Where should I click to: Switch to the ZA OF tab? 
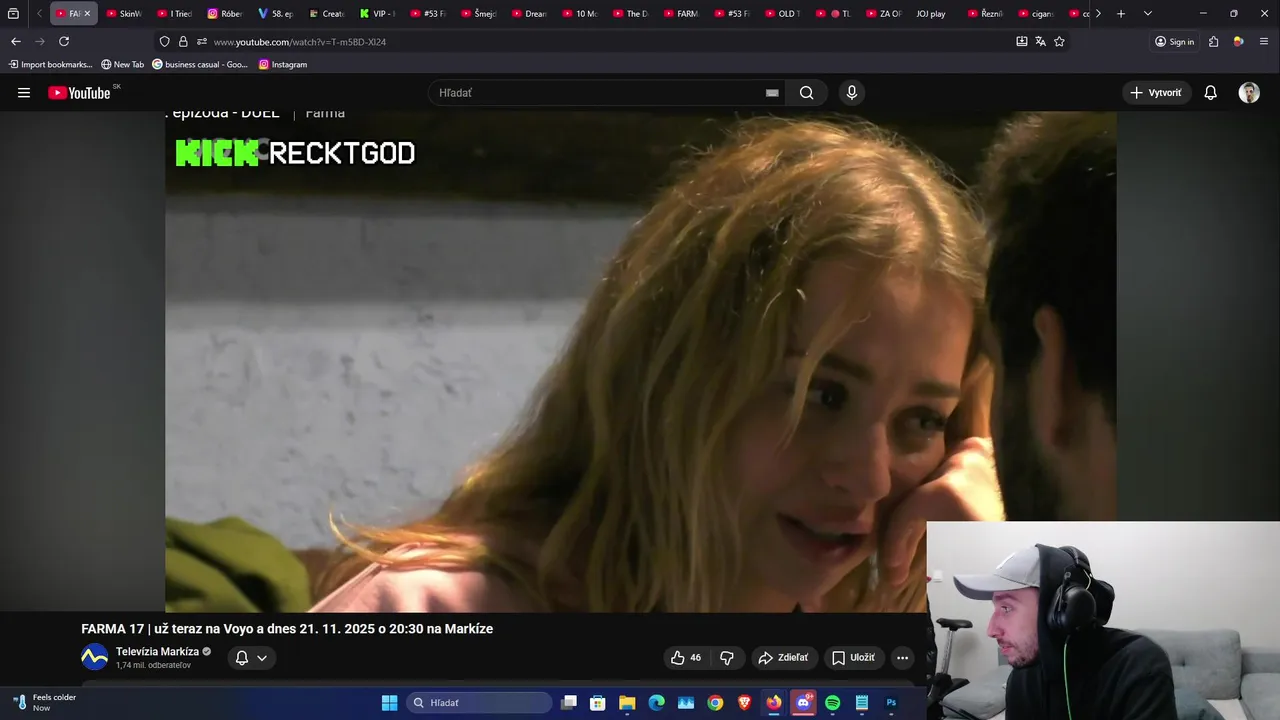pos(884,14)
